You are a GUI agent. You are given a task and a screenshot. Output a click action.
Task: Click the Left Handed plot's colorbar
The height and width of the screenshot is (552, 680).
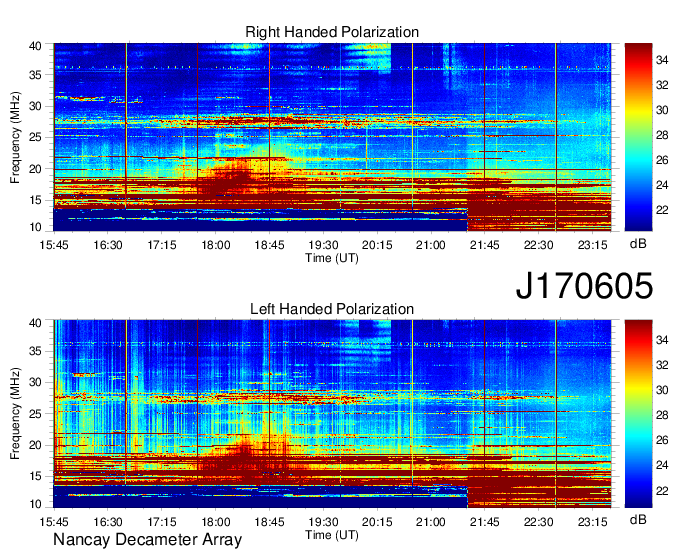tap(638, 414)
